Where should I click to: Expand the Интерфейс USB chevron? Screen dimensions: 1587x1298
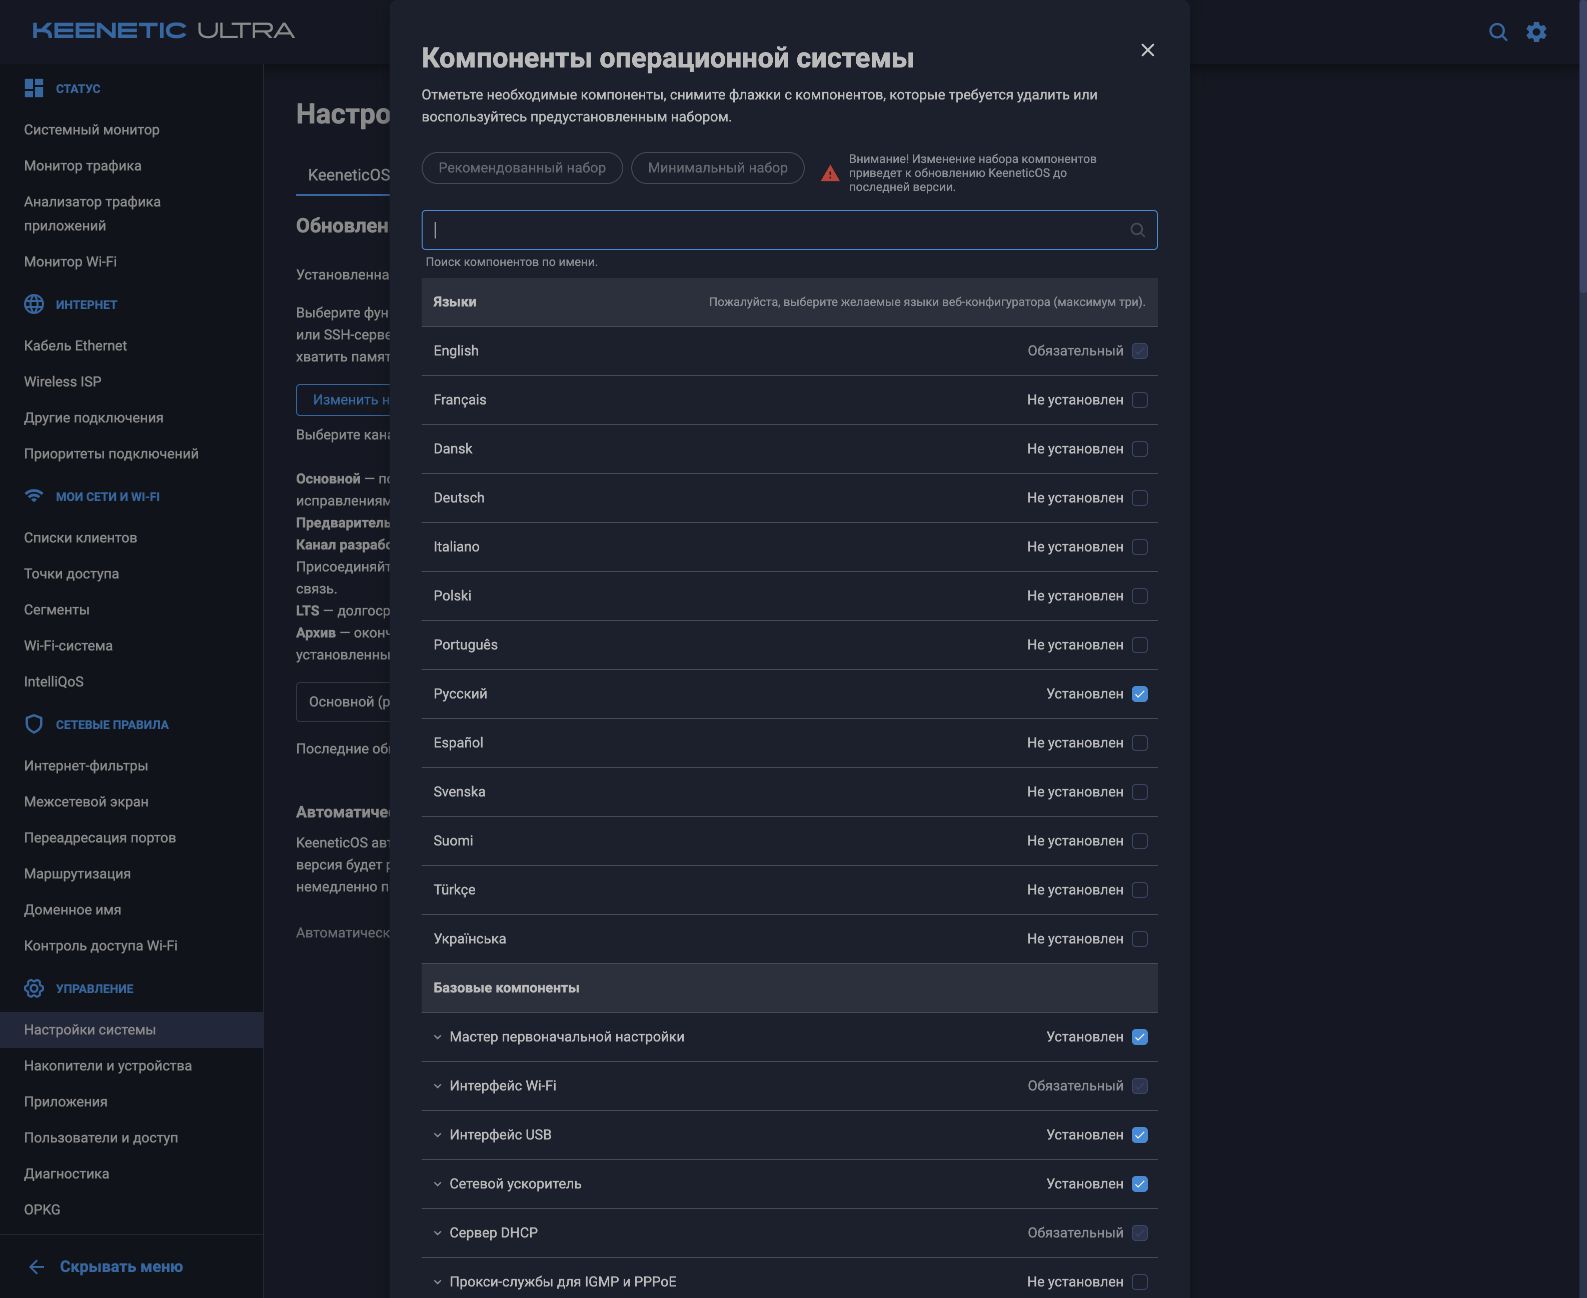point(437,1135)
